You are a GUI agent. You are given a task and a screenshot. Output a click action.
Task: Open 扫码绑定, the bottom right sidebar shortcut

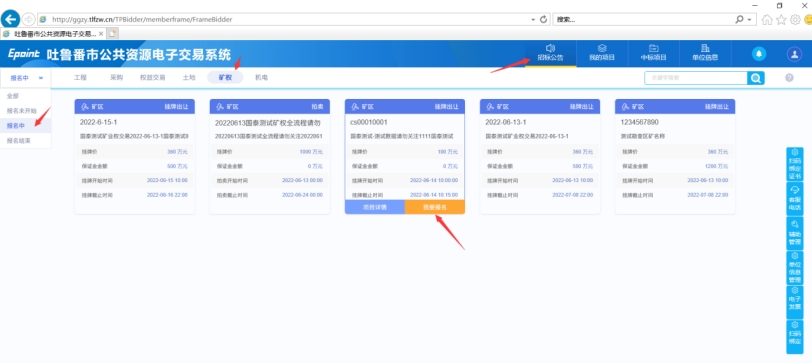click(794, 336)
